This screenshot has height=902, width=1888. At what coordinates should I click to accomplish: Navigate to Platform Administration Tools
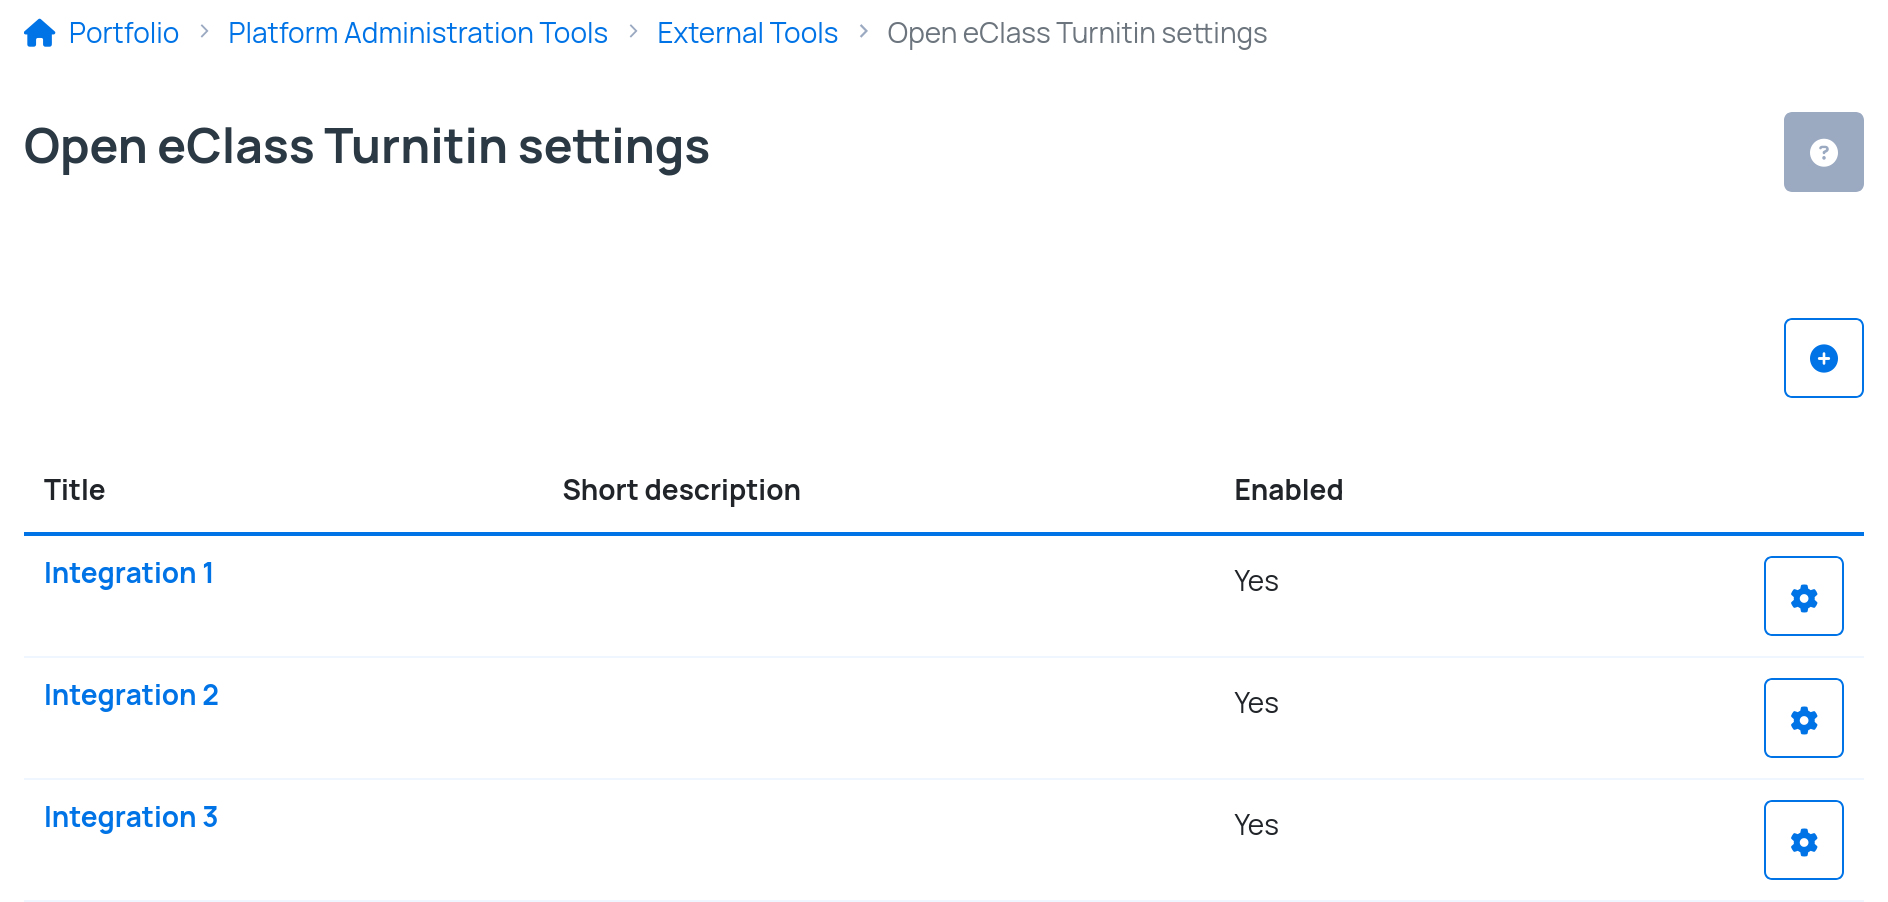pyautogui.click(x=417, y=33)
